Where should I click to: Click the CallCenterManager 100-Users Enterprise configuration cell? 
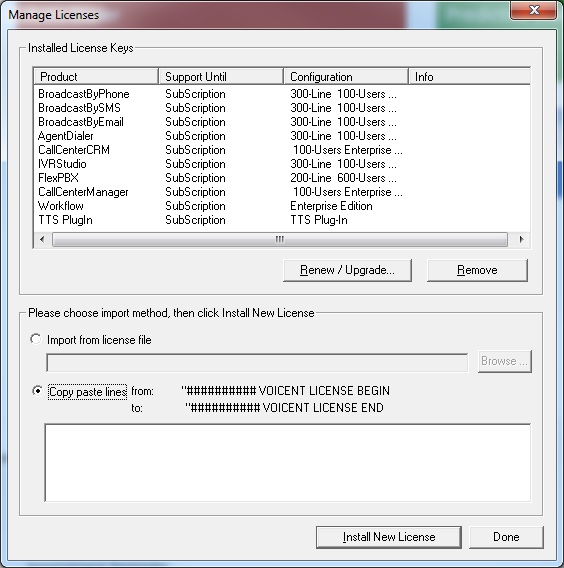click(x=348, y=192)
